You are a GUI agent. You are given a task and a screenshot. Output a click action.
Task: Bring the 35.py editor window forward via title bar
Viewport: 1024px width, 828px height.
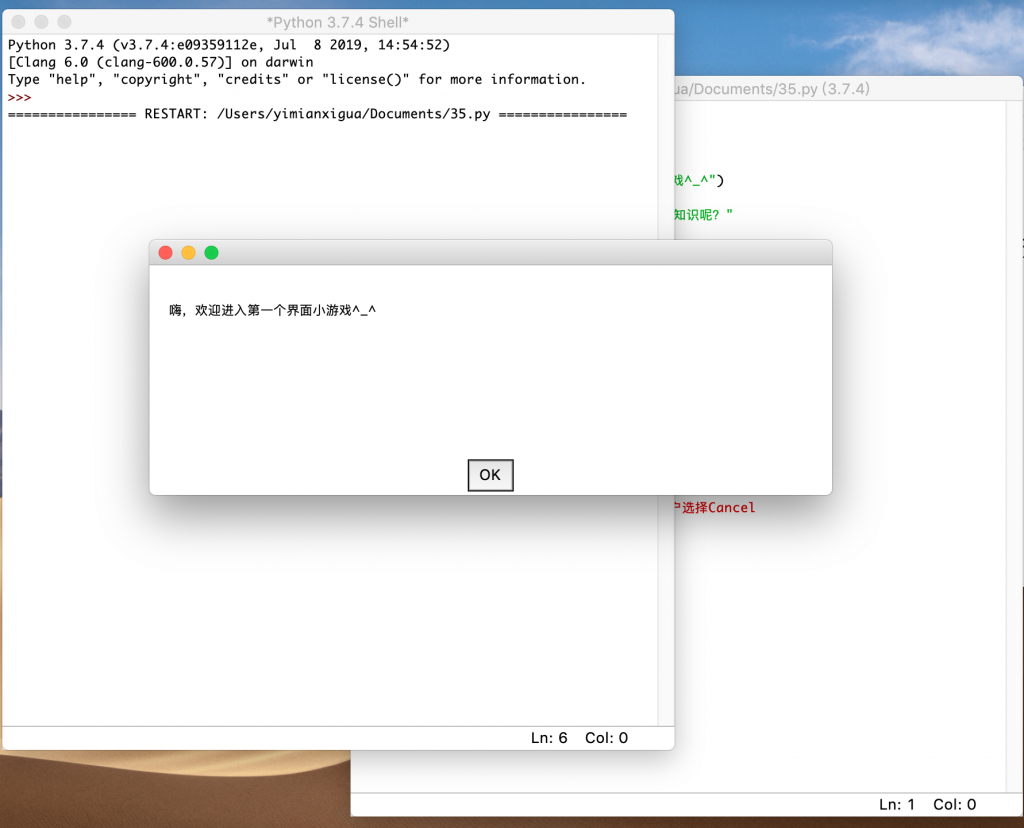tap(780, 89)
